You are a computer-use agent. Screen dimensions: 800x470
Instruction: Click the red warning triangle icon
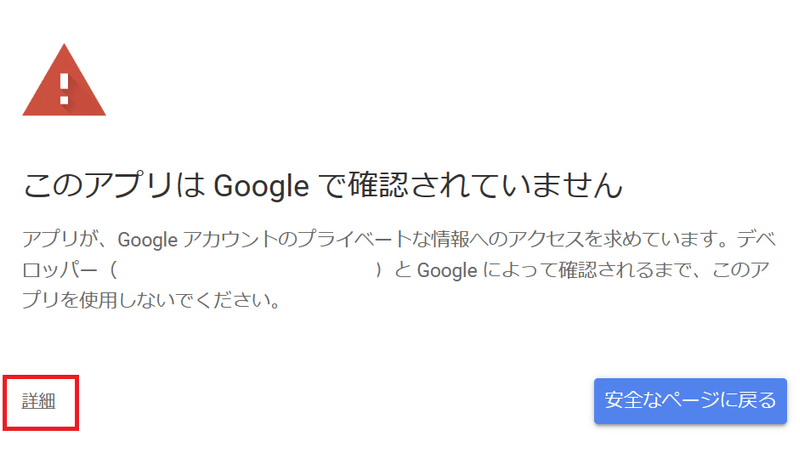[64, 82]
